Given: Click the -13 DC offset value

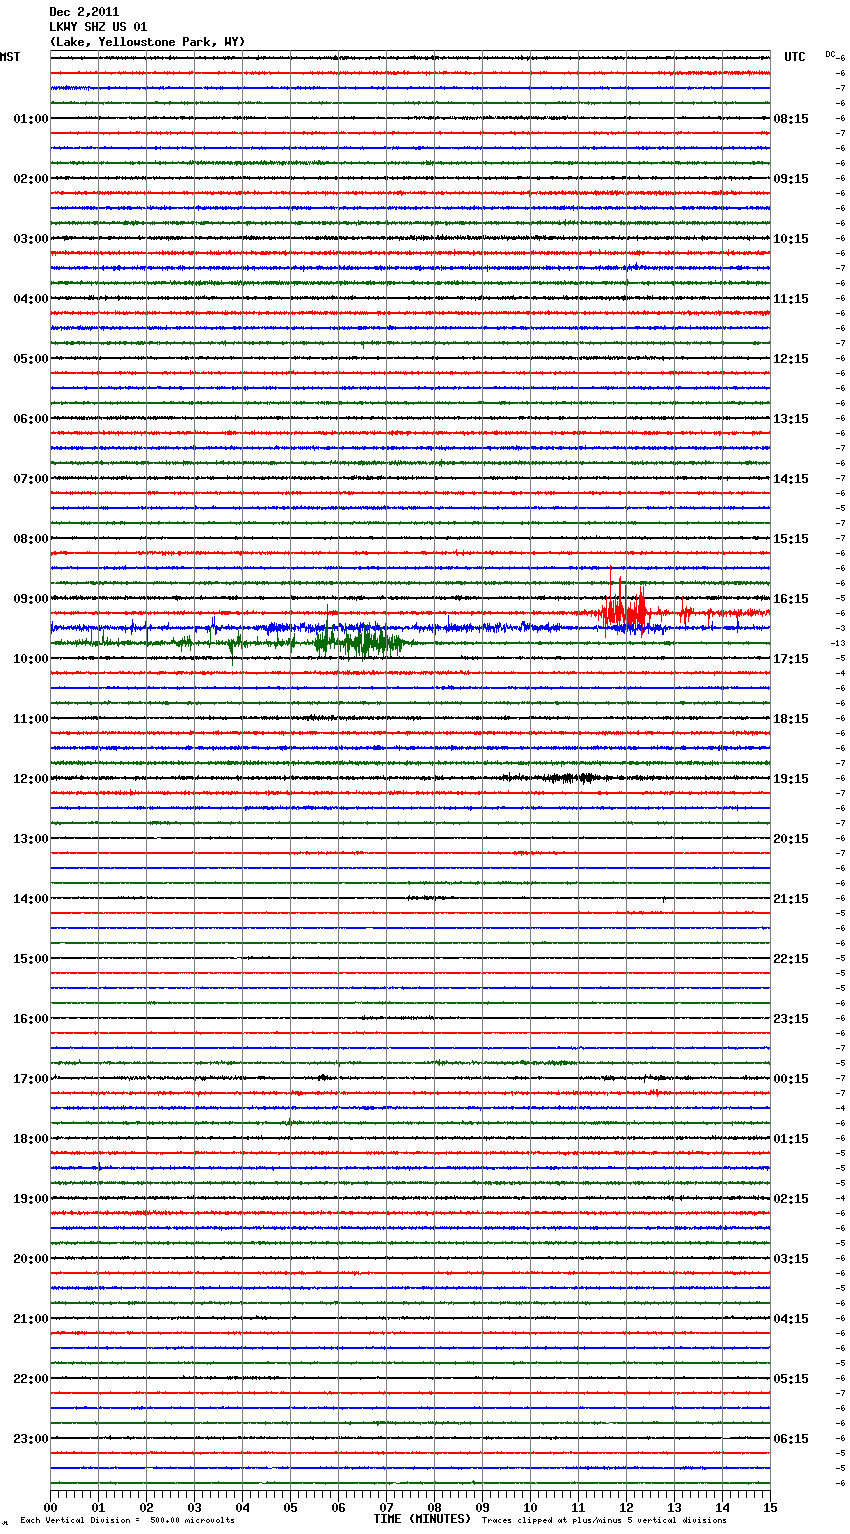Looking at the screenshot, I should click(x=838, y=643).
